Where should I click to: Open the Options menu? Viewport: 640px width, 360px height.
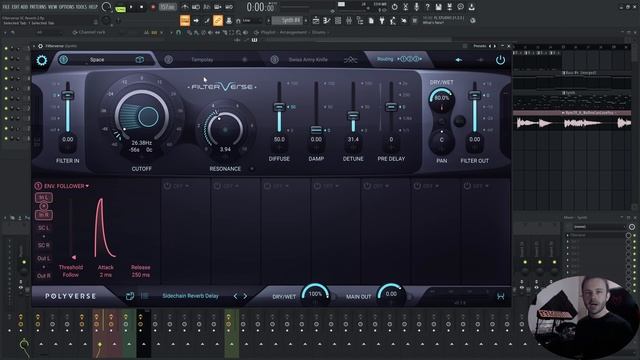point(67,7)
